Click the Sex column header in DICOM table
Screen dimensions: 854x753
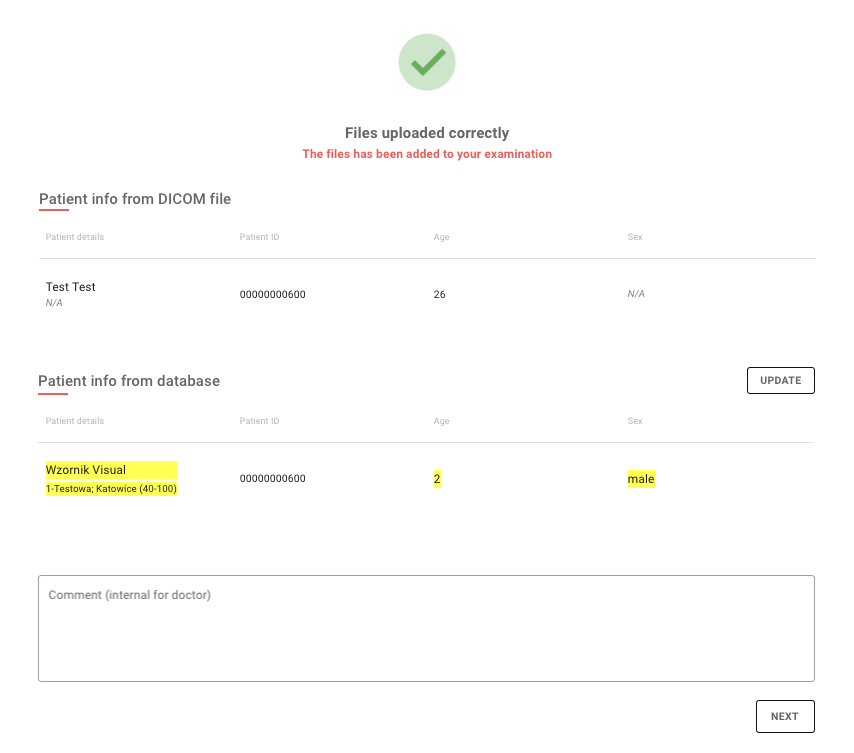[635, 237]
